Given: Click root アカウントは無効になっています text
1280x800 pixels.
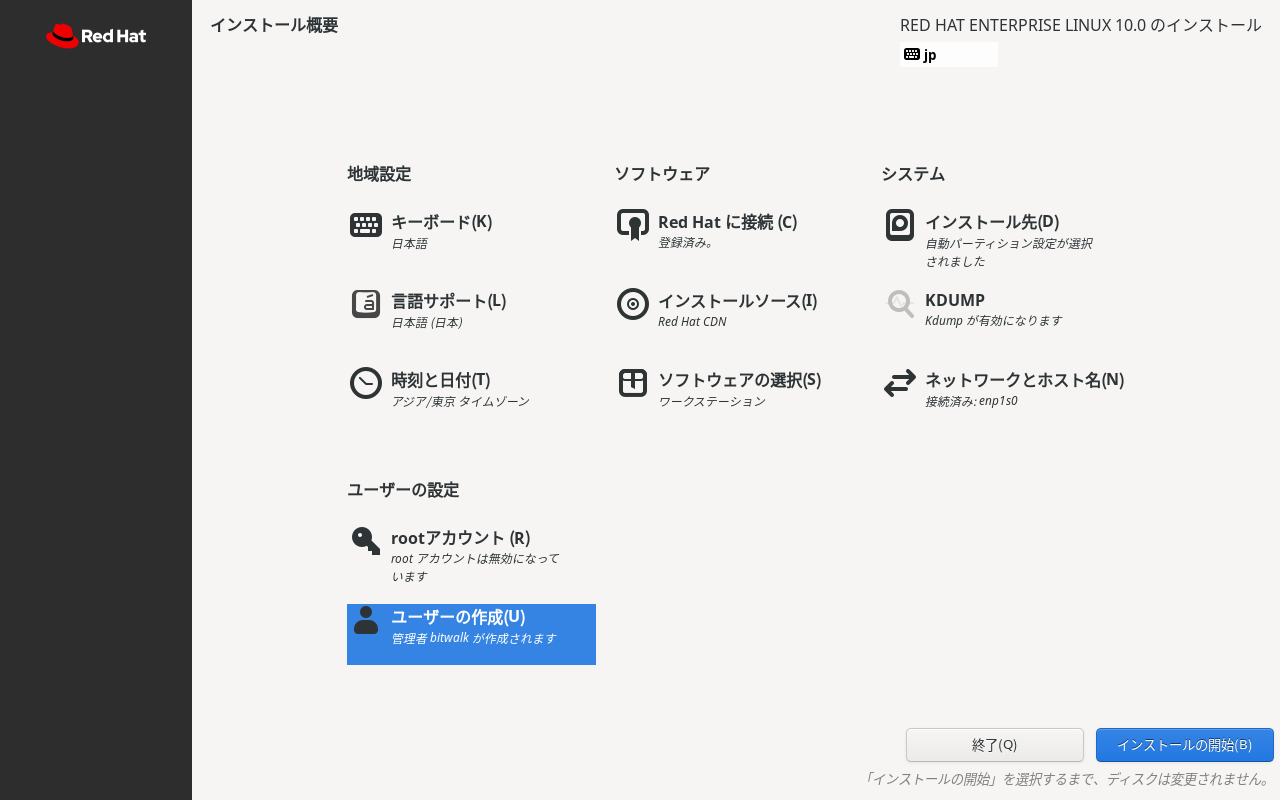Looking at the screenshot, I should coord(474,568).
